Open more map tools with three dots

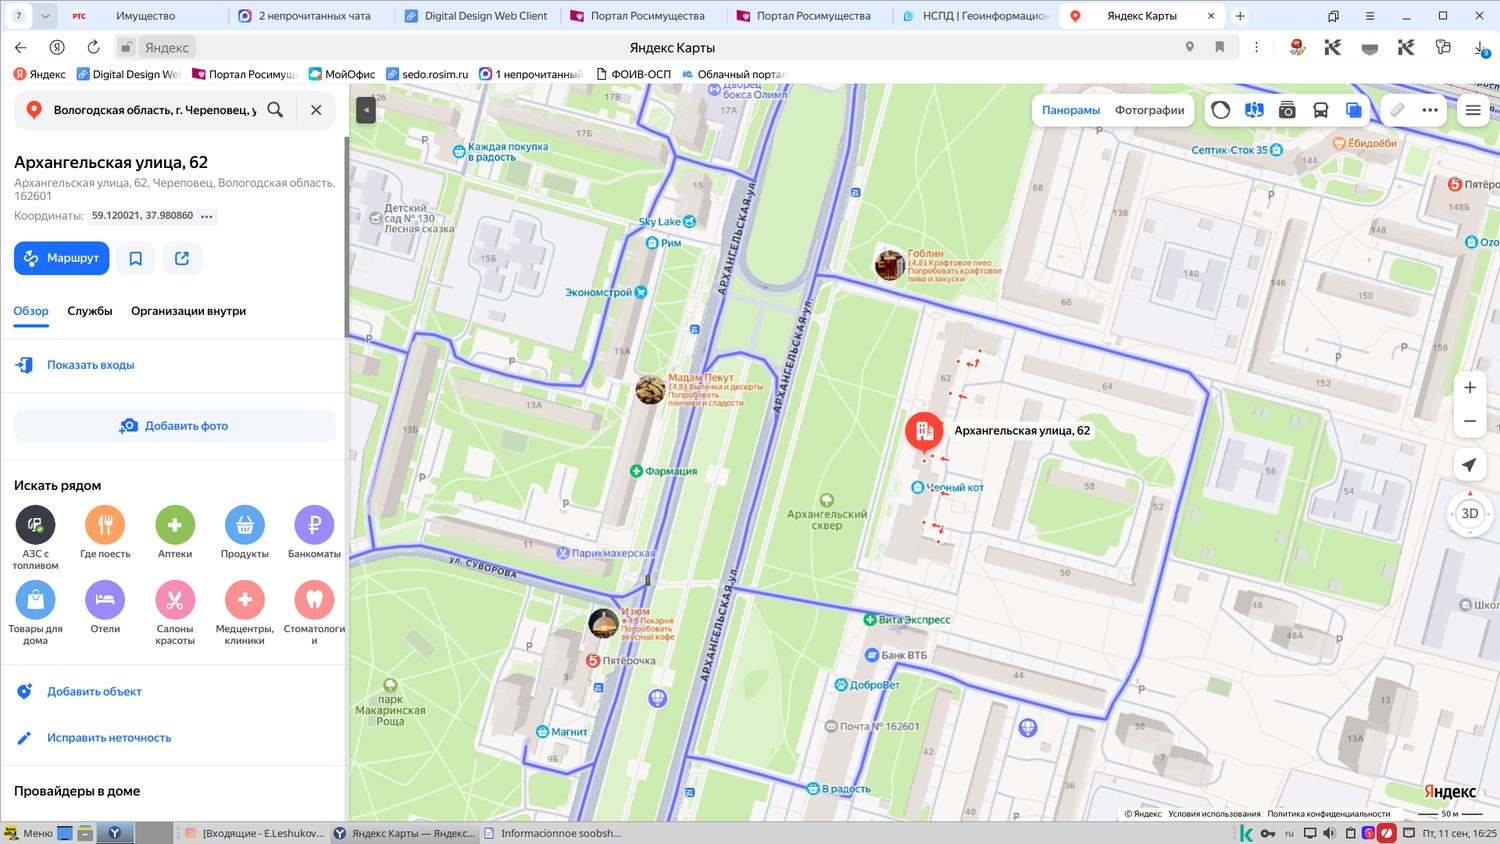1430,110
